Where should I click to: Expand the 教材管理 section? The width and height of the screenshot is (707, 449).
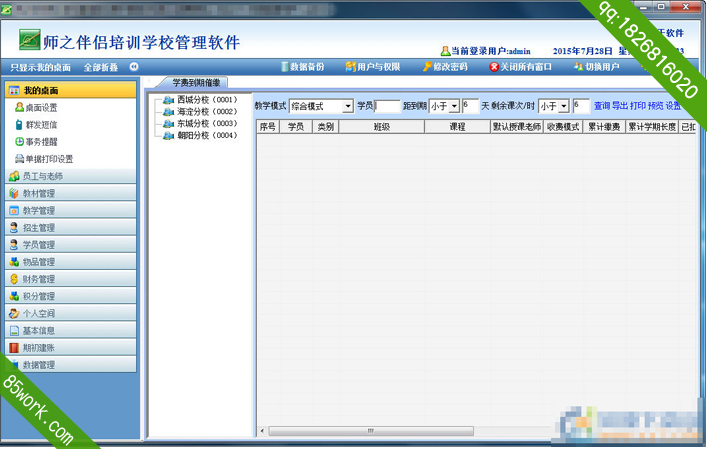[71, 193]
